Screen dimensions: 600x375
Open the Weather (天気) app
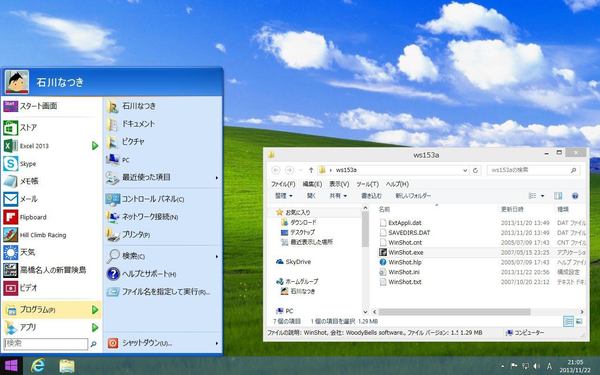[51, 252]
